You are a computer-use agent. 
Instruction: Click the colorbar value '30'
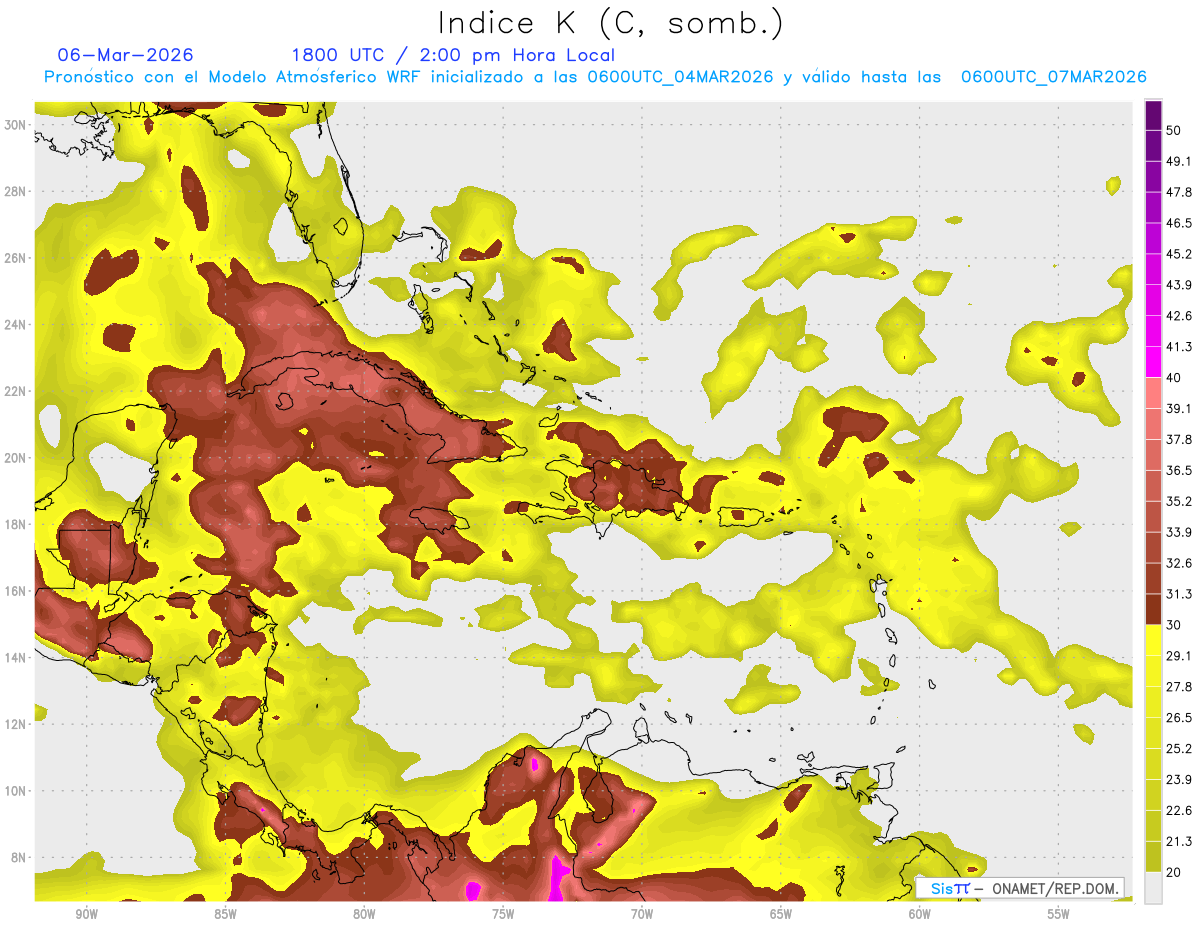coord(1174,625)
